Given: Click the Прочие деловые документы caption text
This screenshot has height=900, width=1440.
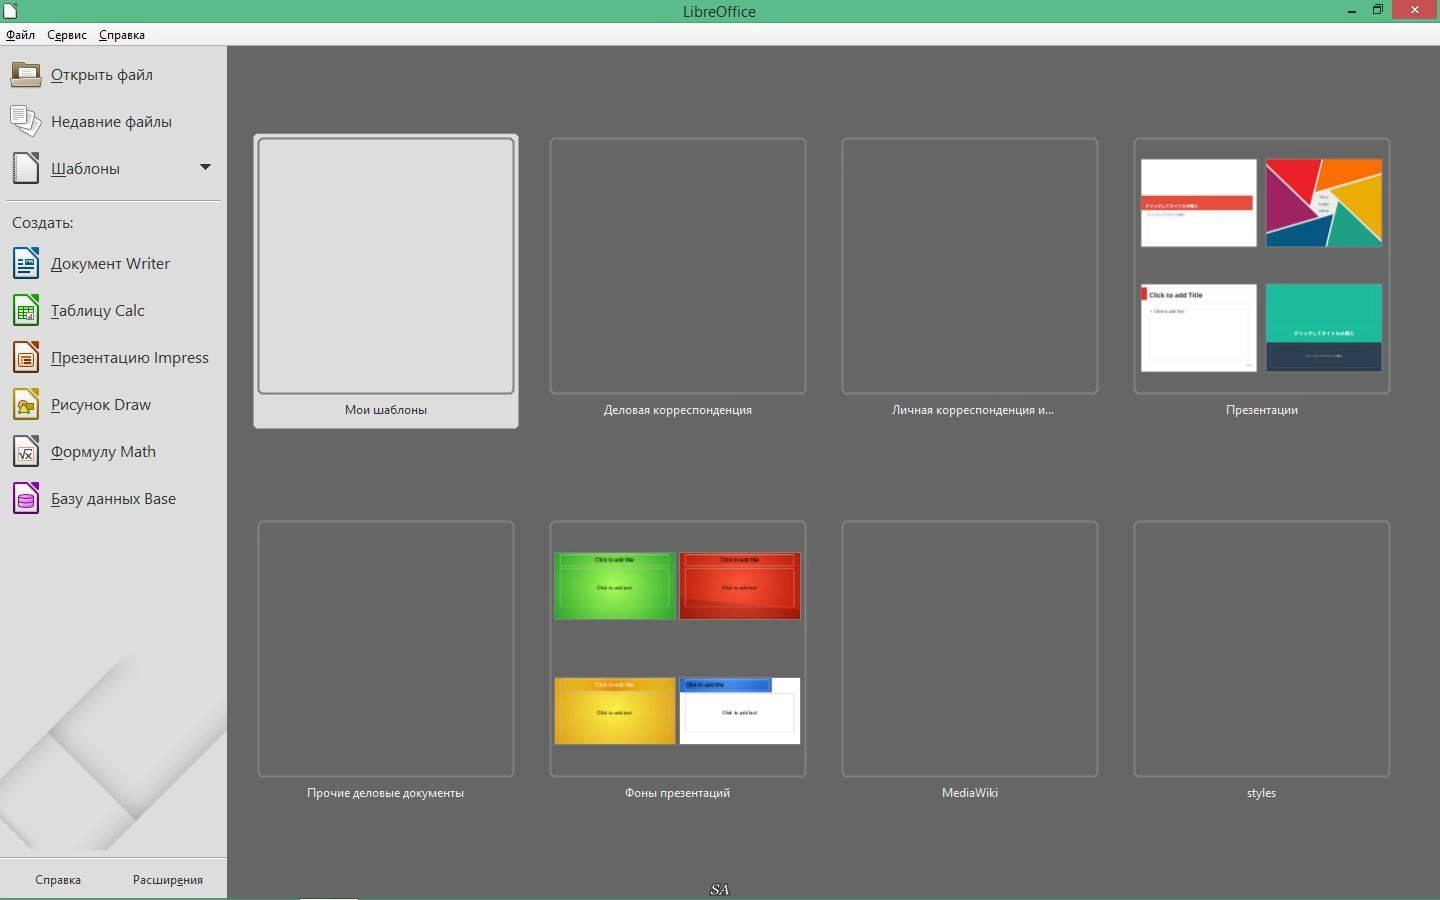Looking at the screenshot, I should tap(386, 793).
